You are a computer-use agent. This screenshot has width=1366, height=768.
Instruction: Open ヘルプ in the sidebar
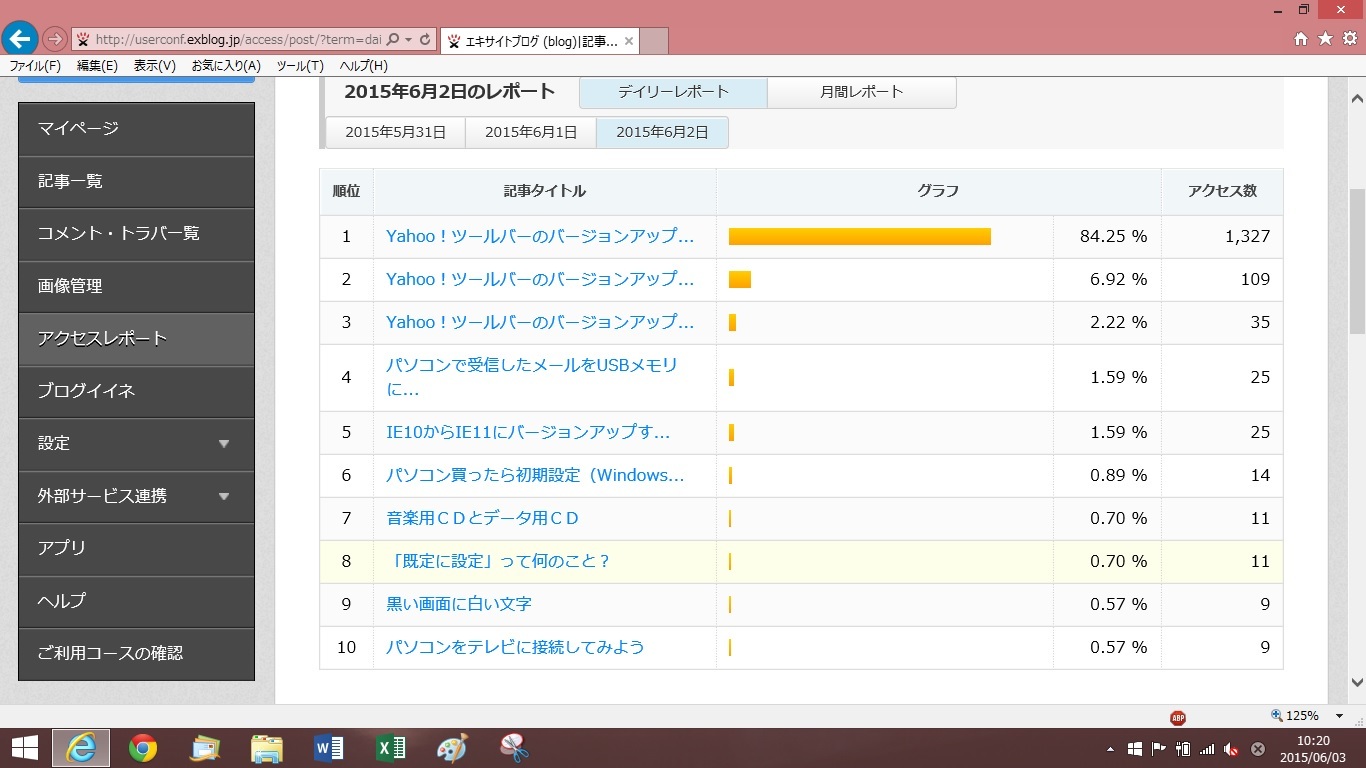click(136, 601)
